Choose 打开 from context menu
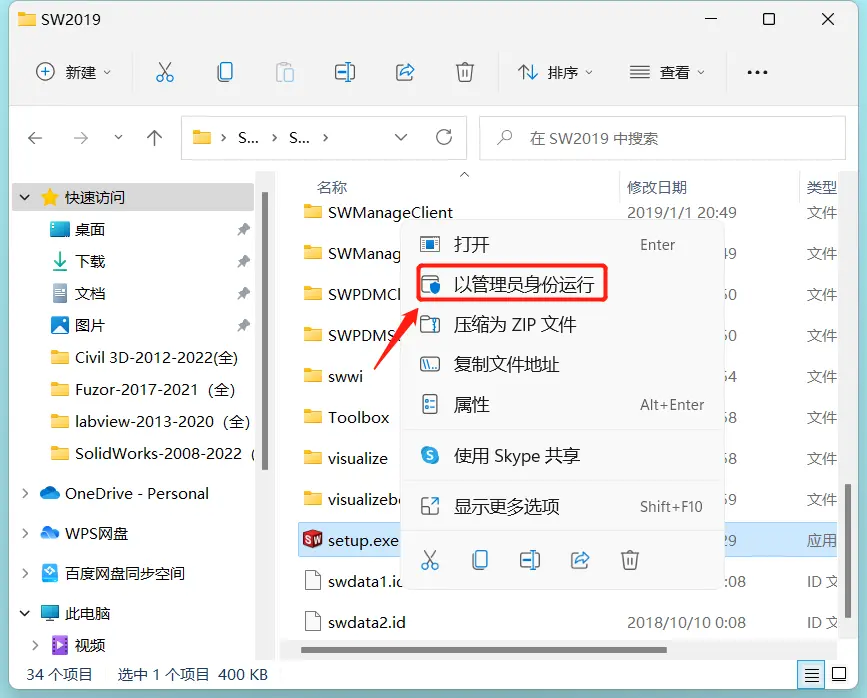Image resolution: width=867 pixels, height=698 pixels. pos(563,244)
